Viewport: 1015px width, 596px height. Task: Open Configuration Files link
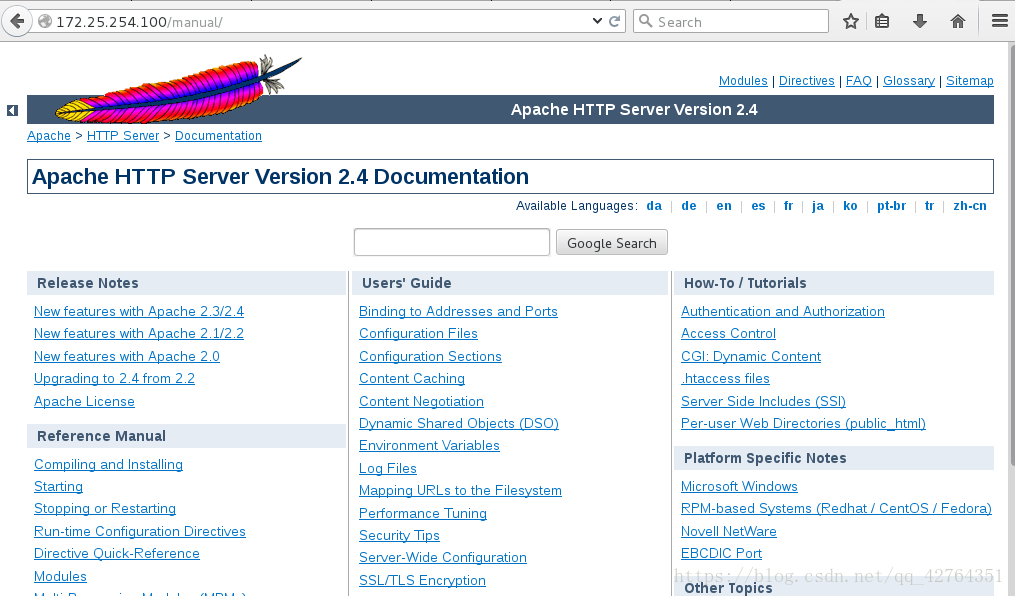tap(418, 333)
